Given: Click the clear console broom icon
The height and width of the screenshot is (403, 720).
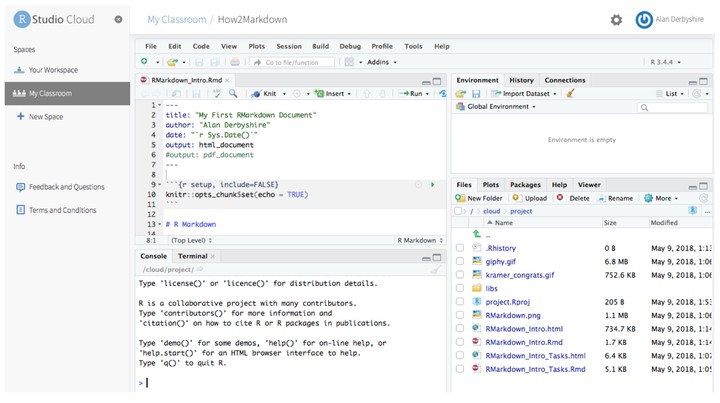Looking at the screenshot, I should pos(435,269).
